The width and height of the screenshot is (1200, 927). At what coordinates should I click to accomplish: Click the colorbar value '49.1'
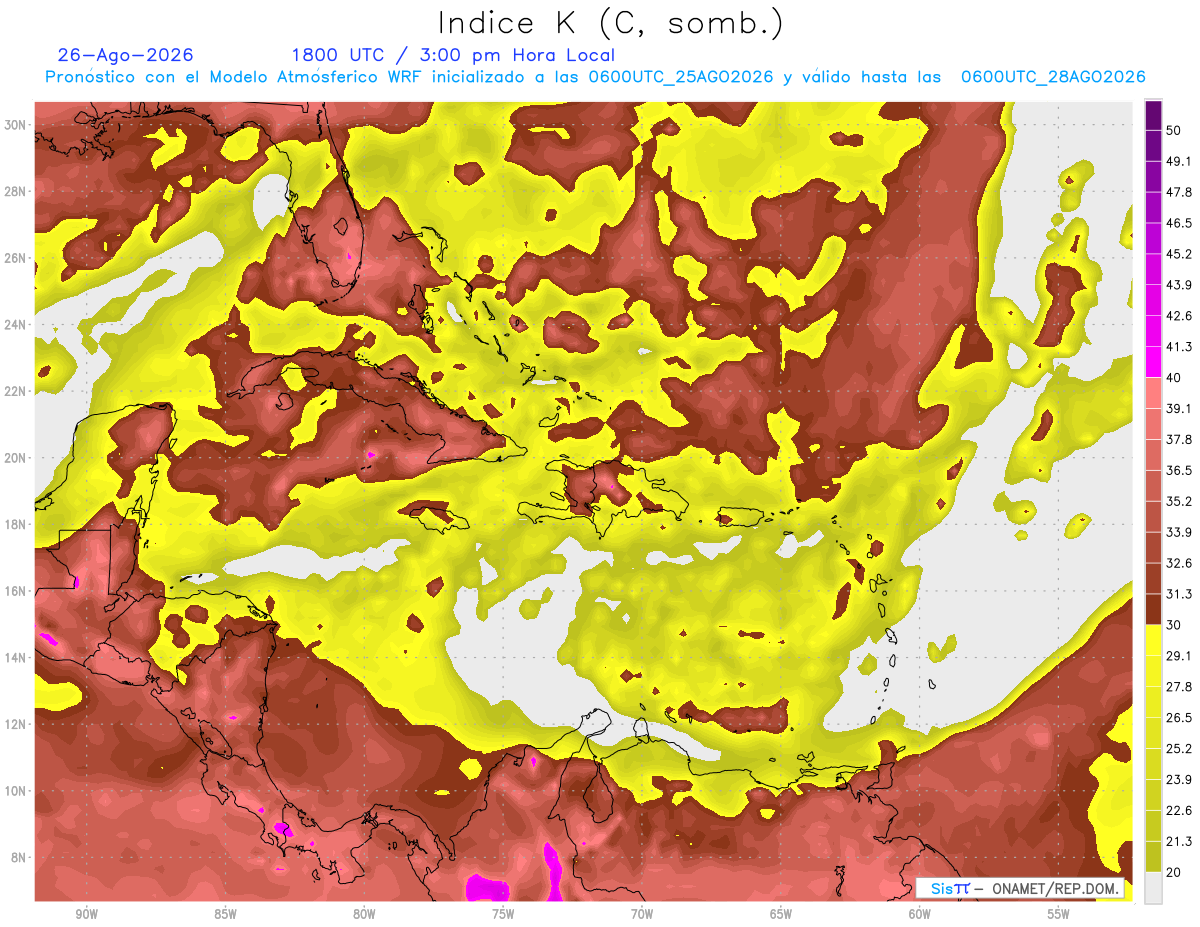pyautogui.click(x=1179, y=161)
